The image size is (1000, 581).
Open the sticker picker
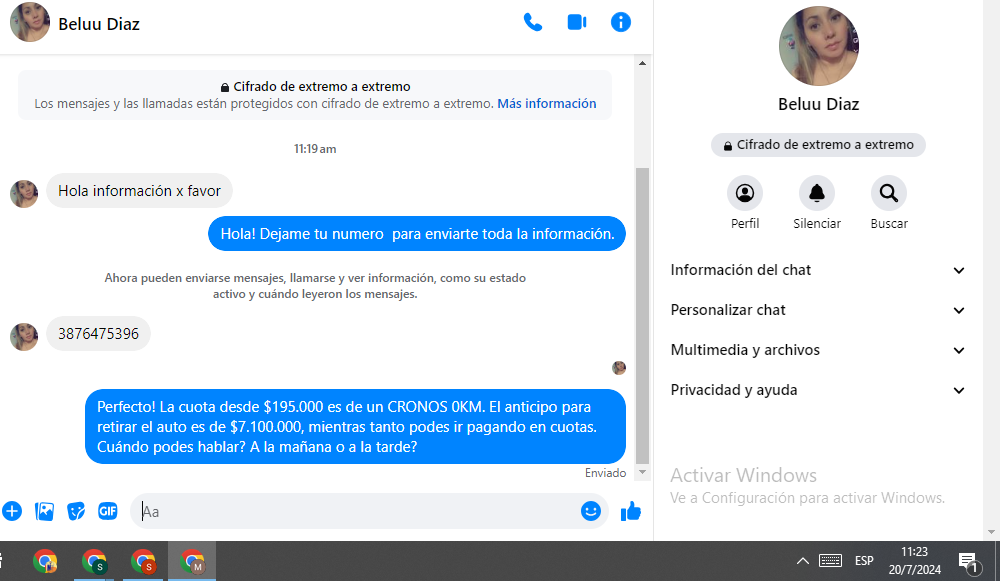click(x=76, y=511)
